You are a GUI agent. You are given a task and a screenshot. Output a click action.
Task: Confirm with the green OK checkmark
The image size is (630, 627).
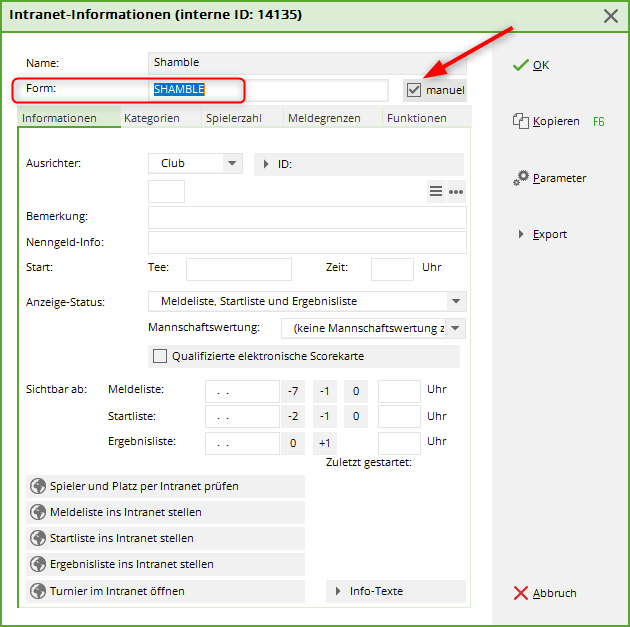pyautogui.click(x=520, y=65)
